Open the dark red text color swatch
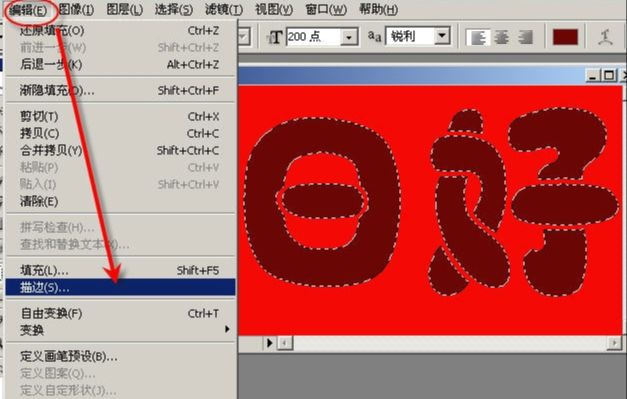627x399 pixels. click(x=565, y=37)
